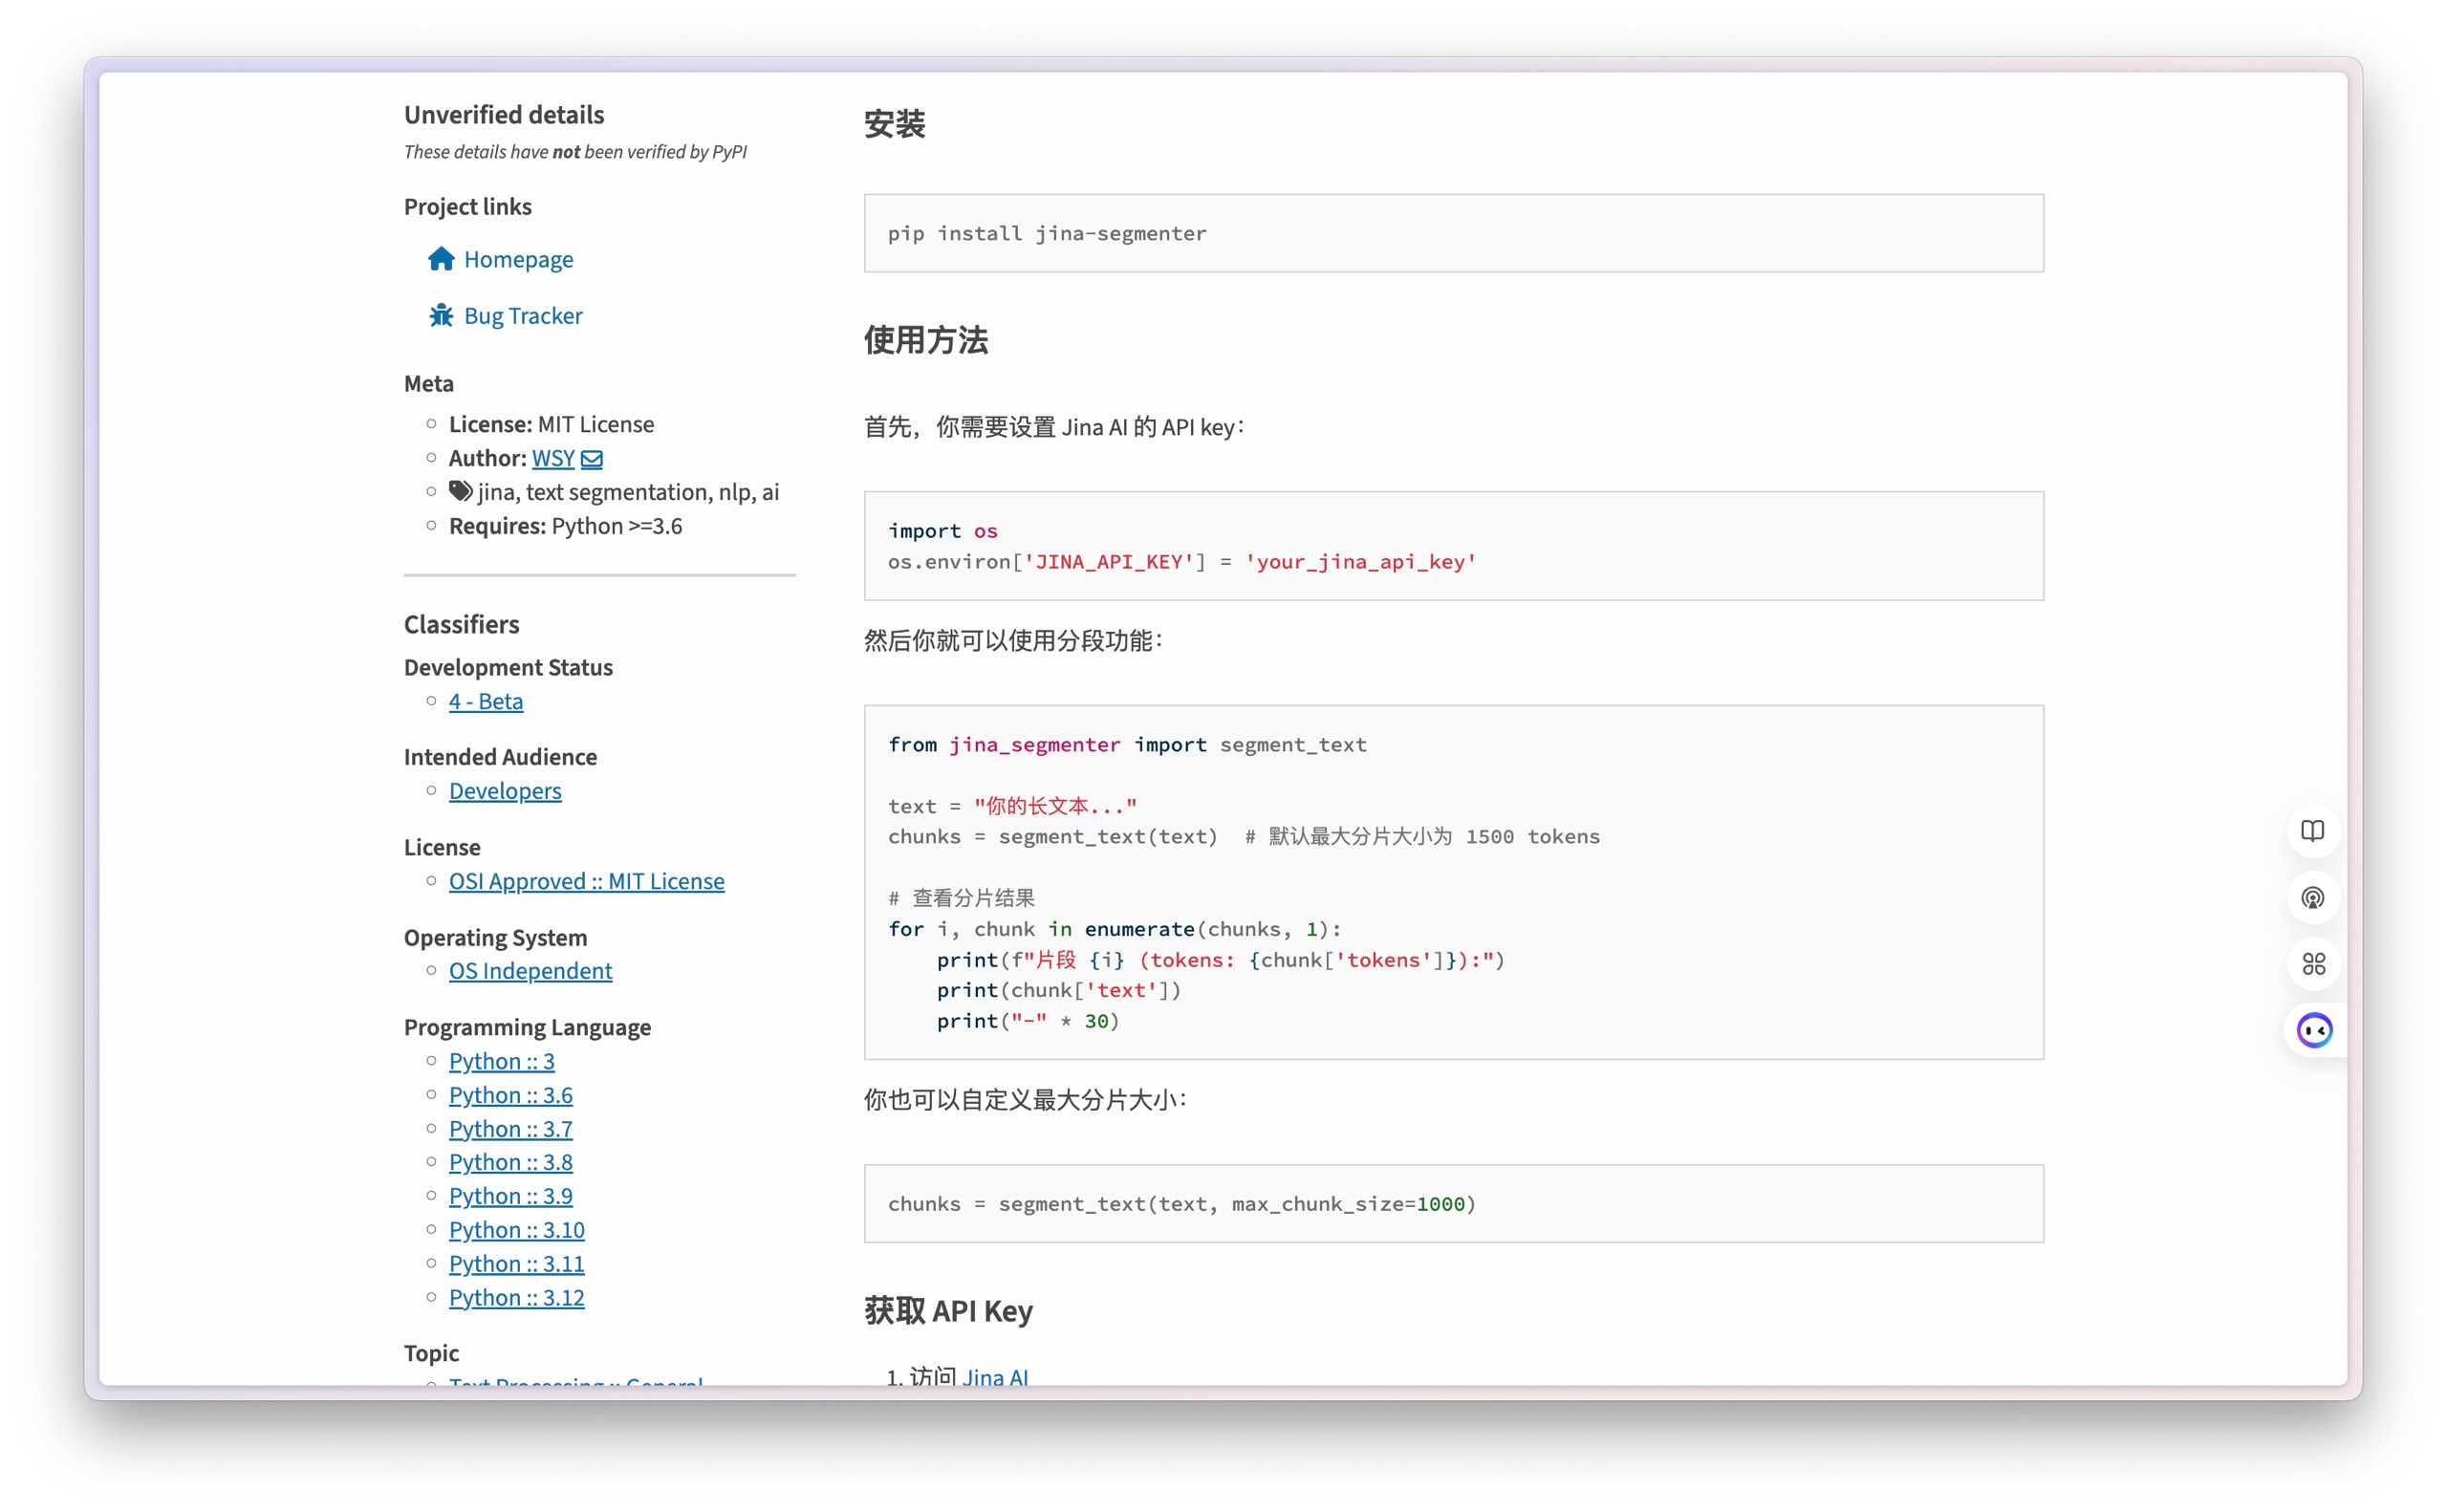This screenshot has width=2447, height=1512.
Task: Open the Homepage project link
Action: (x=518, y=259)
